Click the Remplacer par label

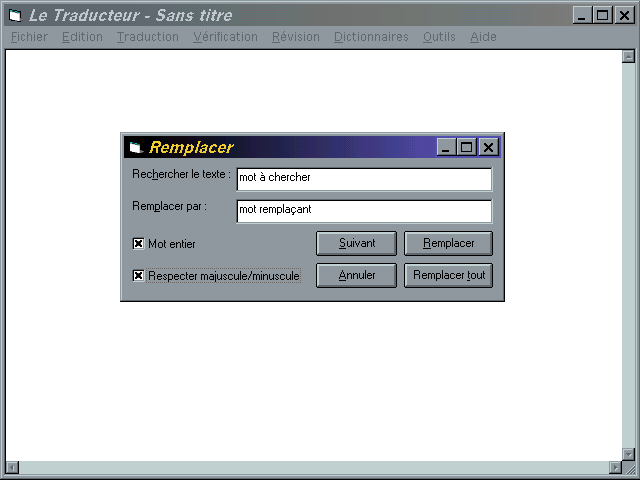coord(169,207)
